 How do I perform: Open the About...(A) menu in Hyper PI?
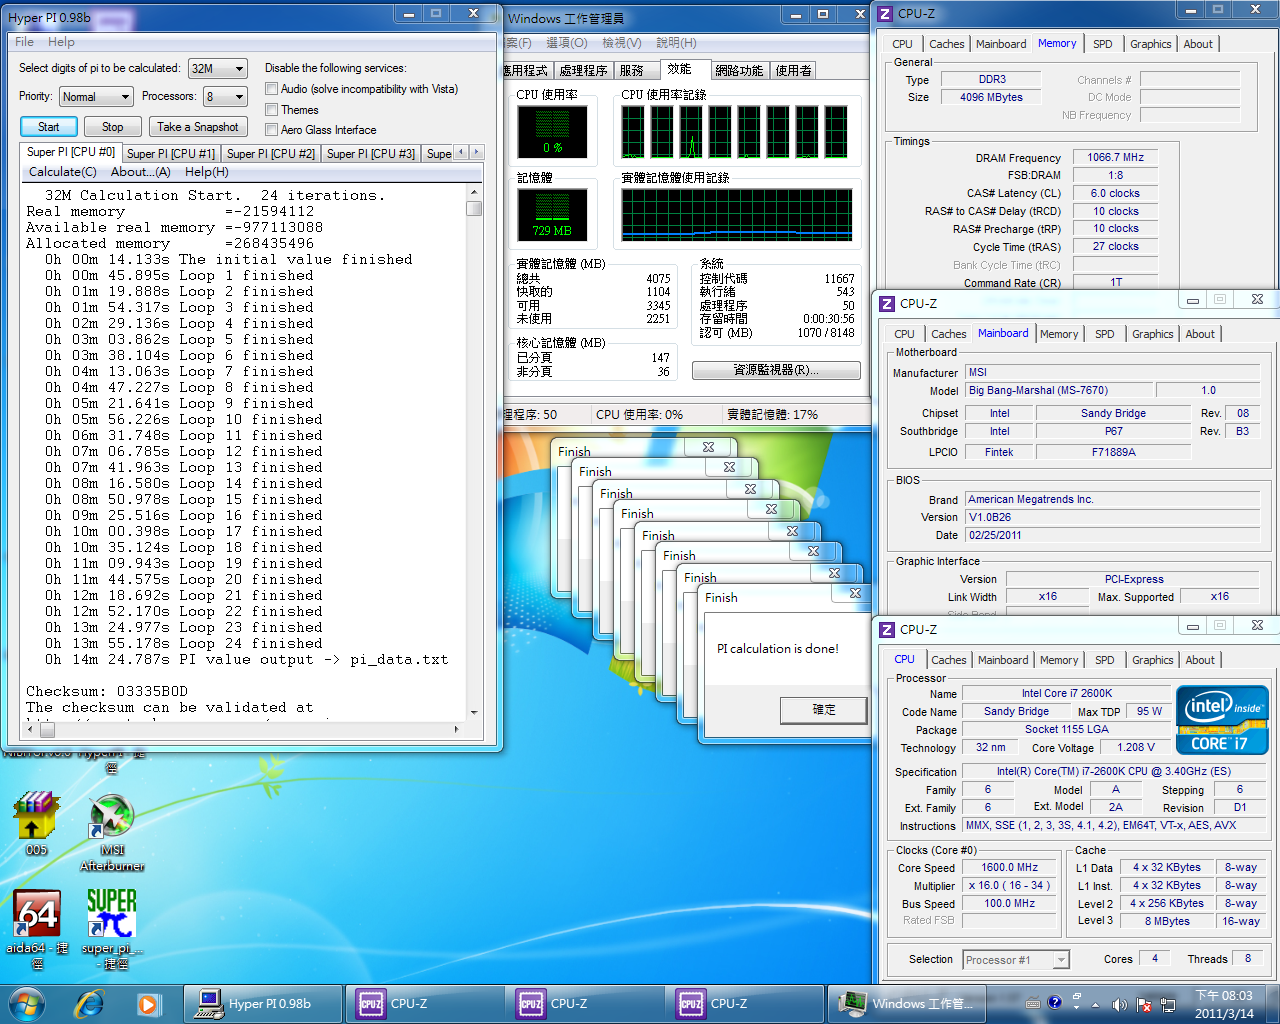[x=140, y=172]
